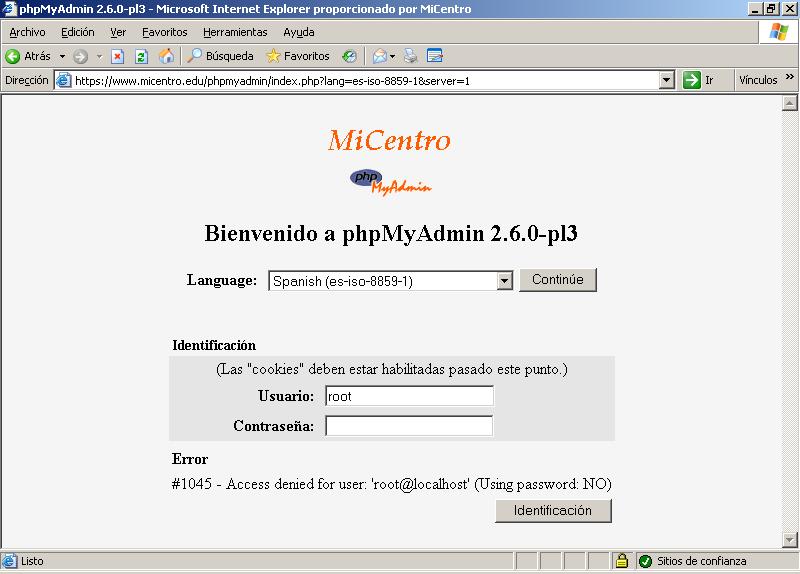The width and height of the screenshot is (800, 574).
Task: Click the Usuario field containing root
Action: pos(409,396)
